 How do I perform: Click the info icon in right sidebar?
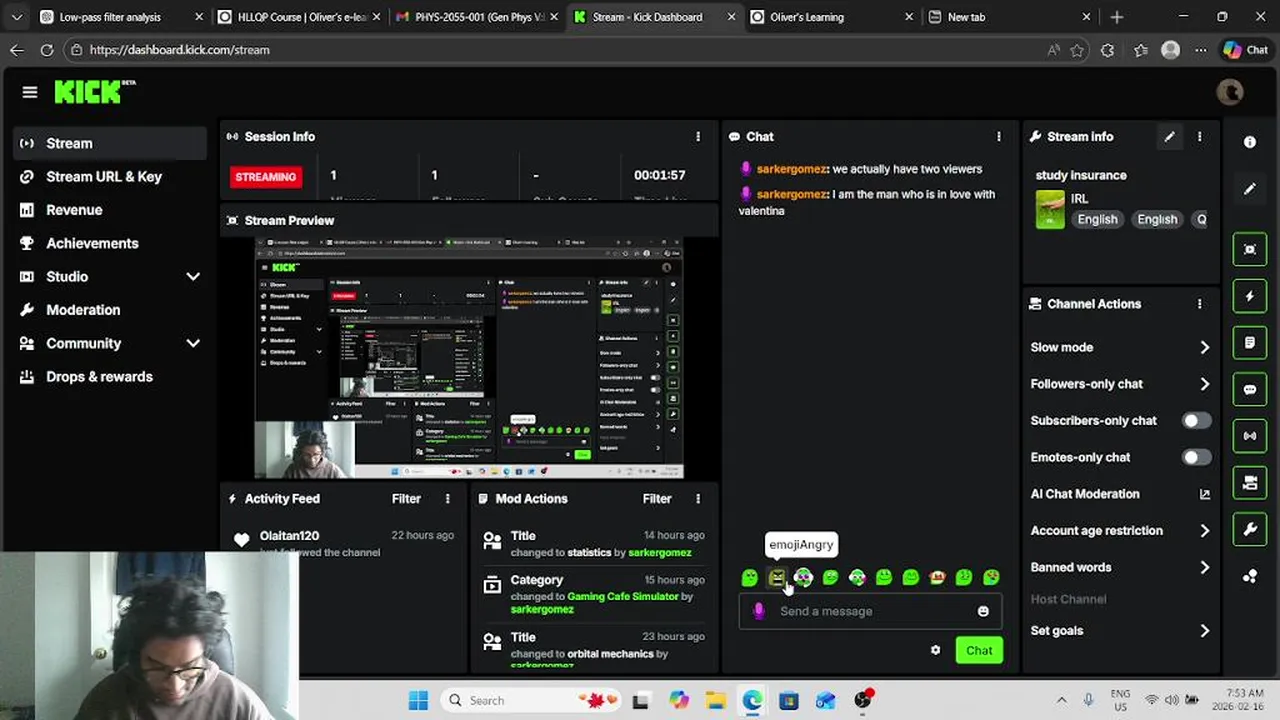click(1250, 142)
